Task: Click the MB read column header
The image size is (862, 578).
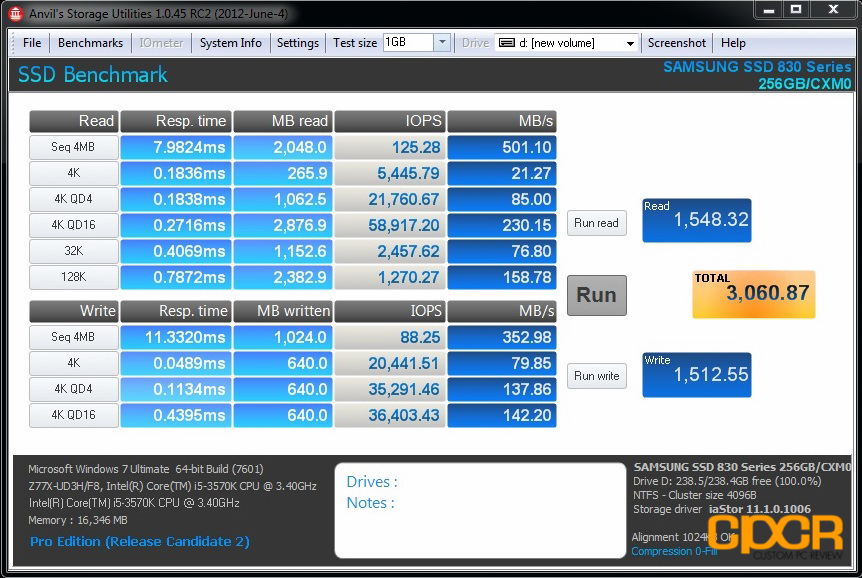Action: [x=283, y=121]
